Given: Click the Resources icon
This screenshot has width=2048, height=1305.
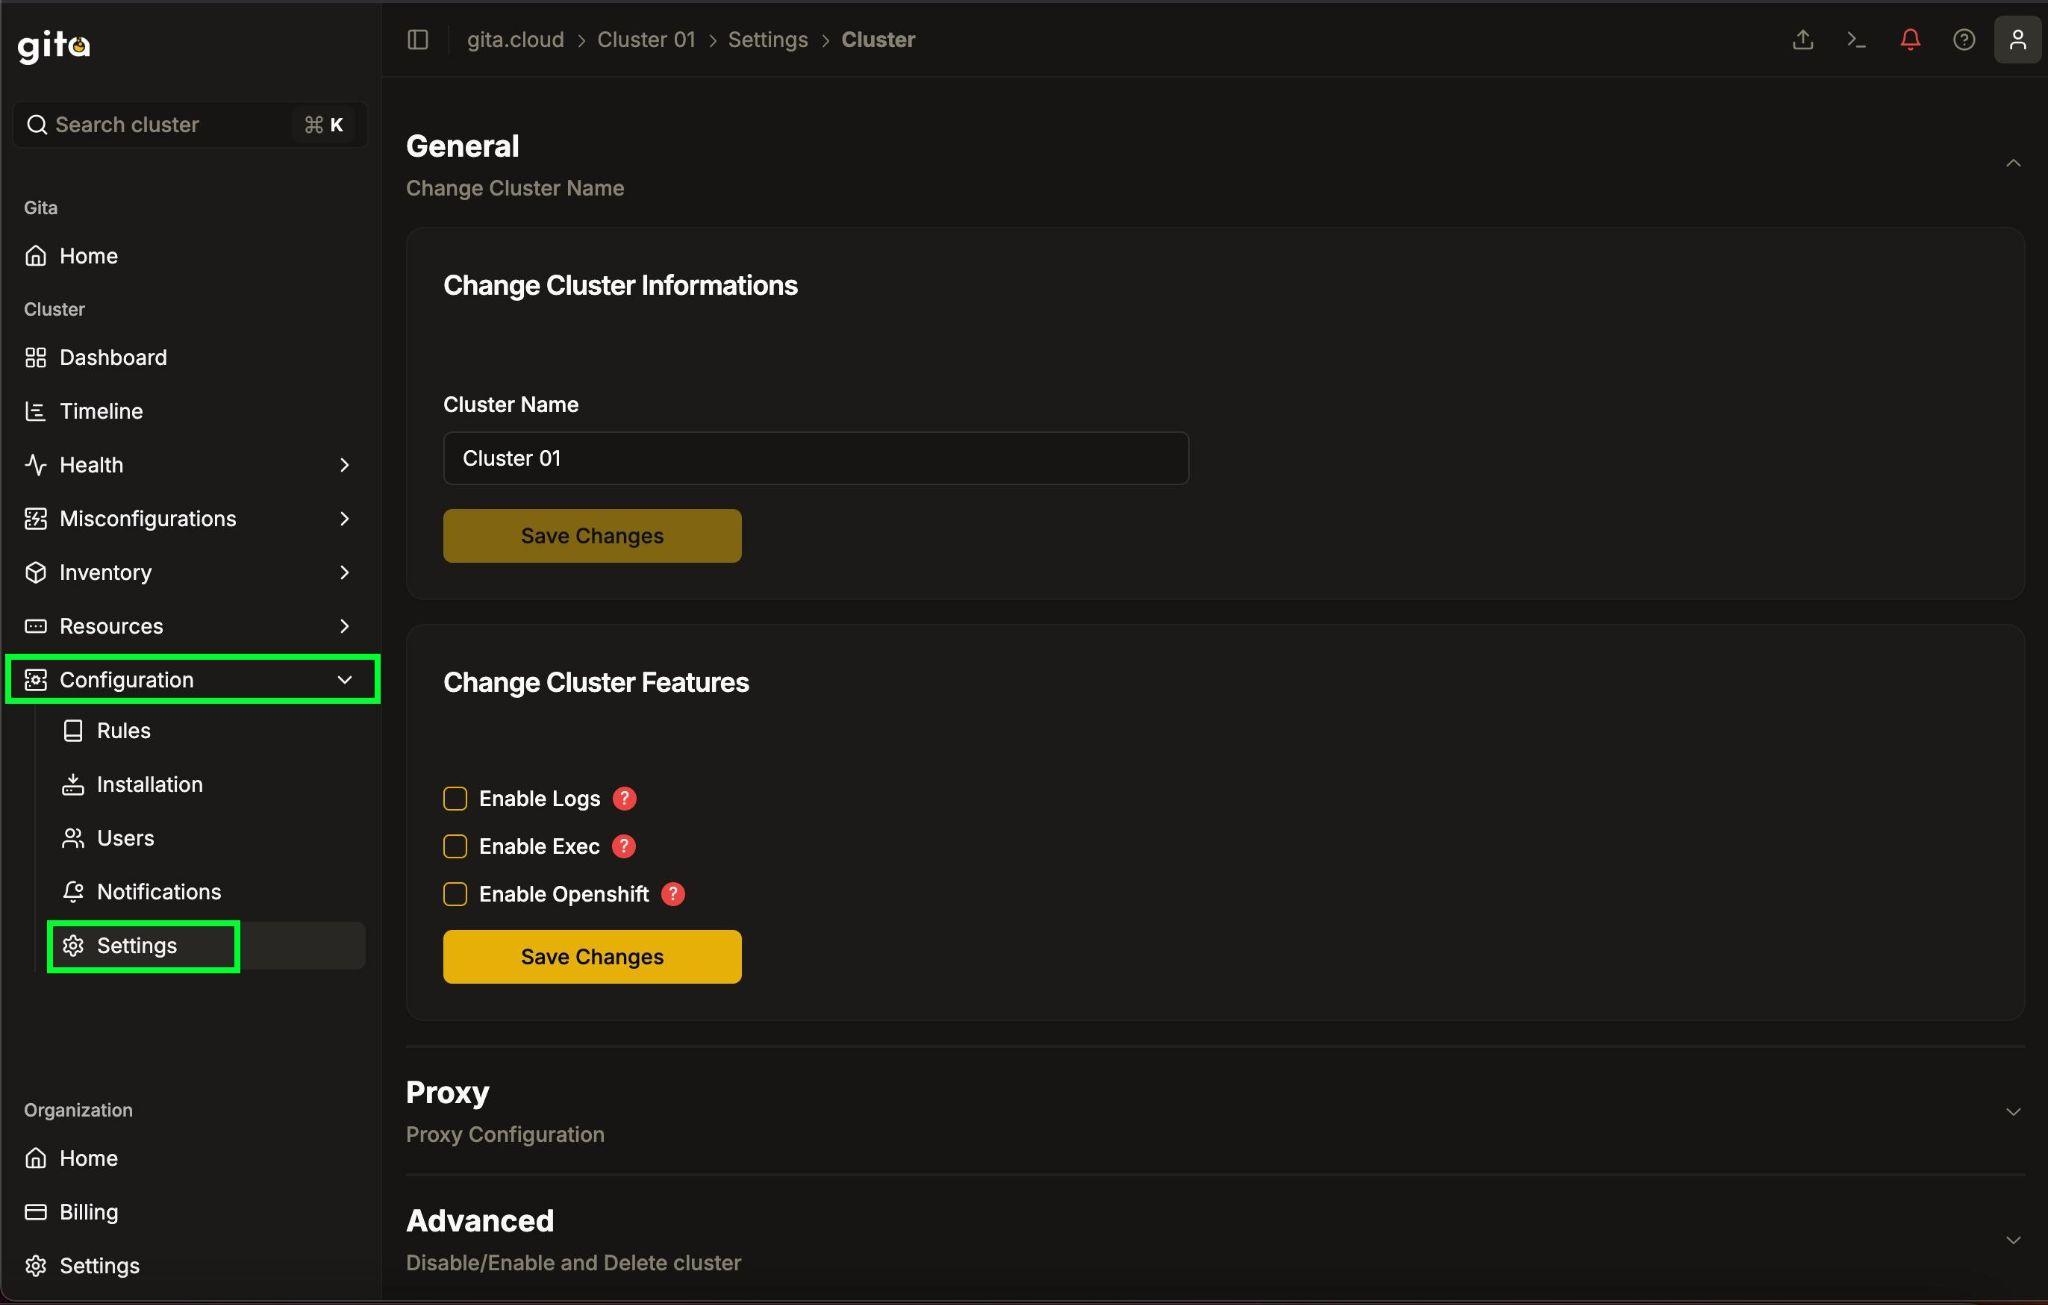Looking at the screenshot, I should pos(36,626).
